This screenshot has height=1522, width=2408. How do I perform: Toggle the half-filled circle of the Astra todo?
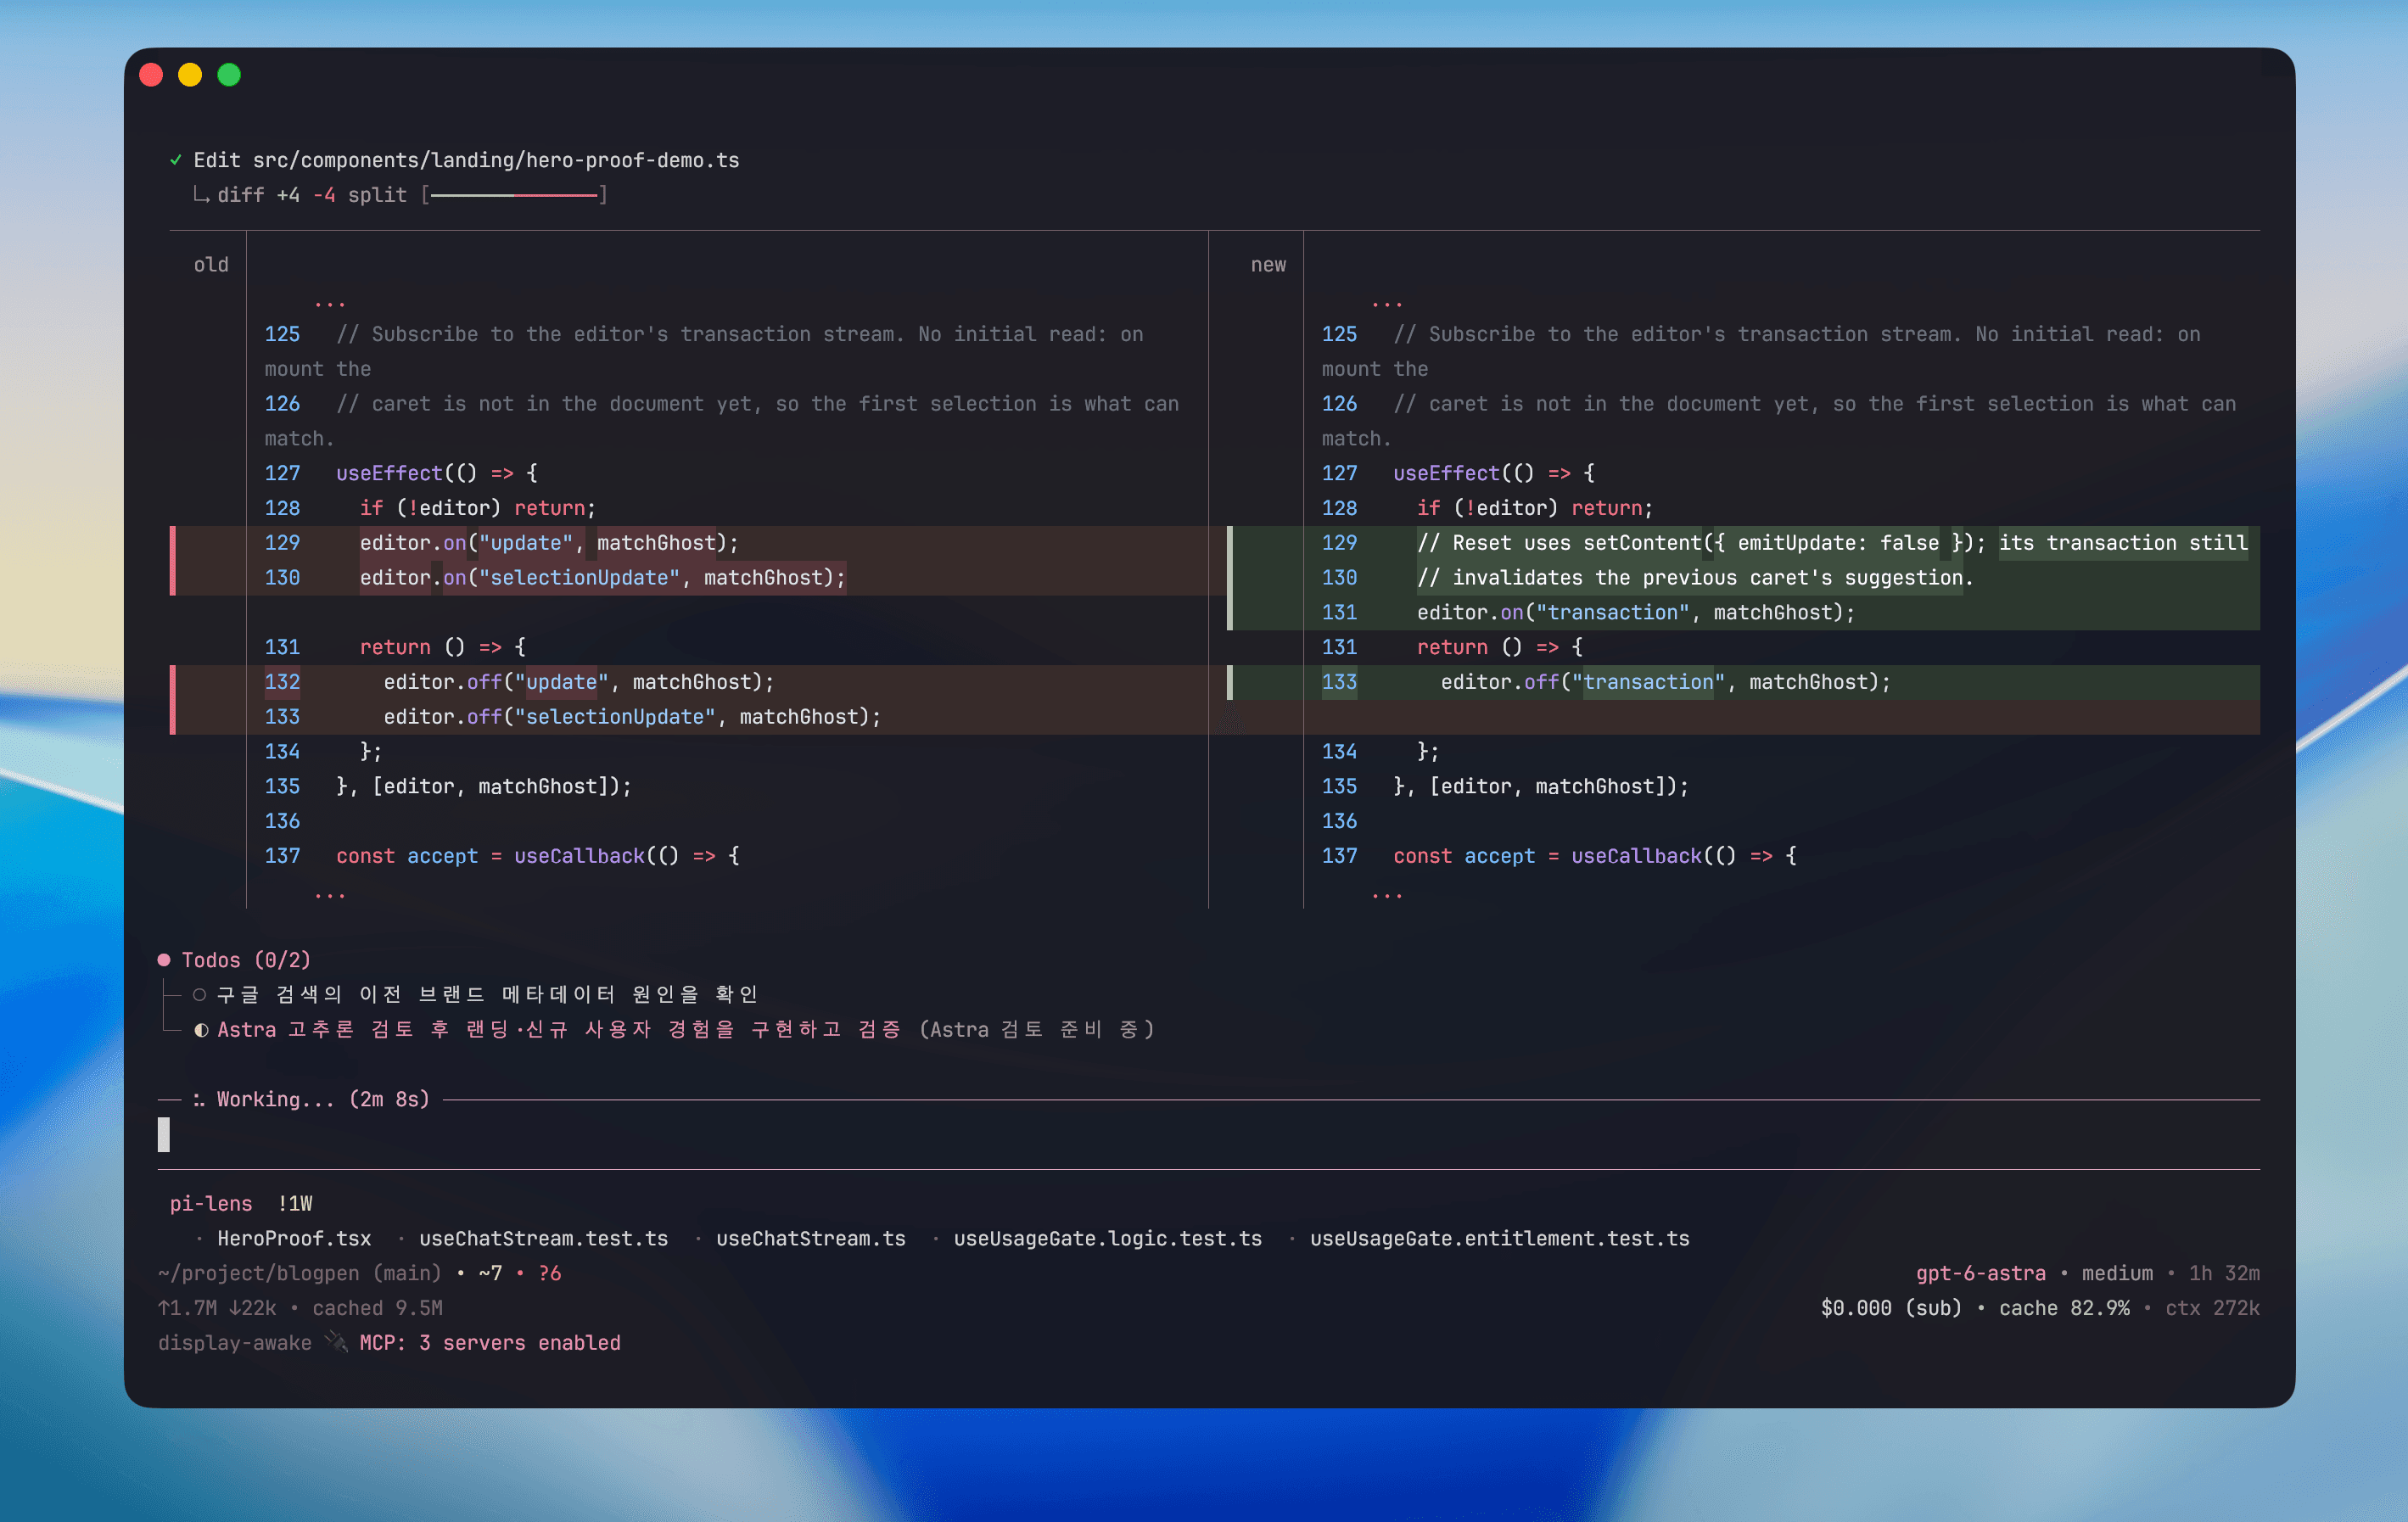point(201,1030)
